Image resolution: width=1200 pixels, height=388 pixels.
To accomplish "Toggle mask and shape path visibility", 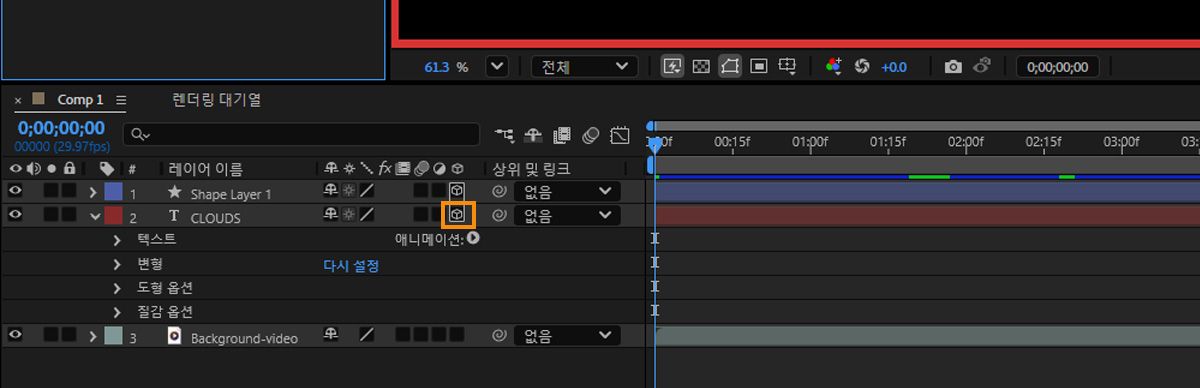I will 729,67.
